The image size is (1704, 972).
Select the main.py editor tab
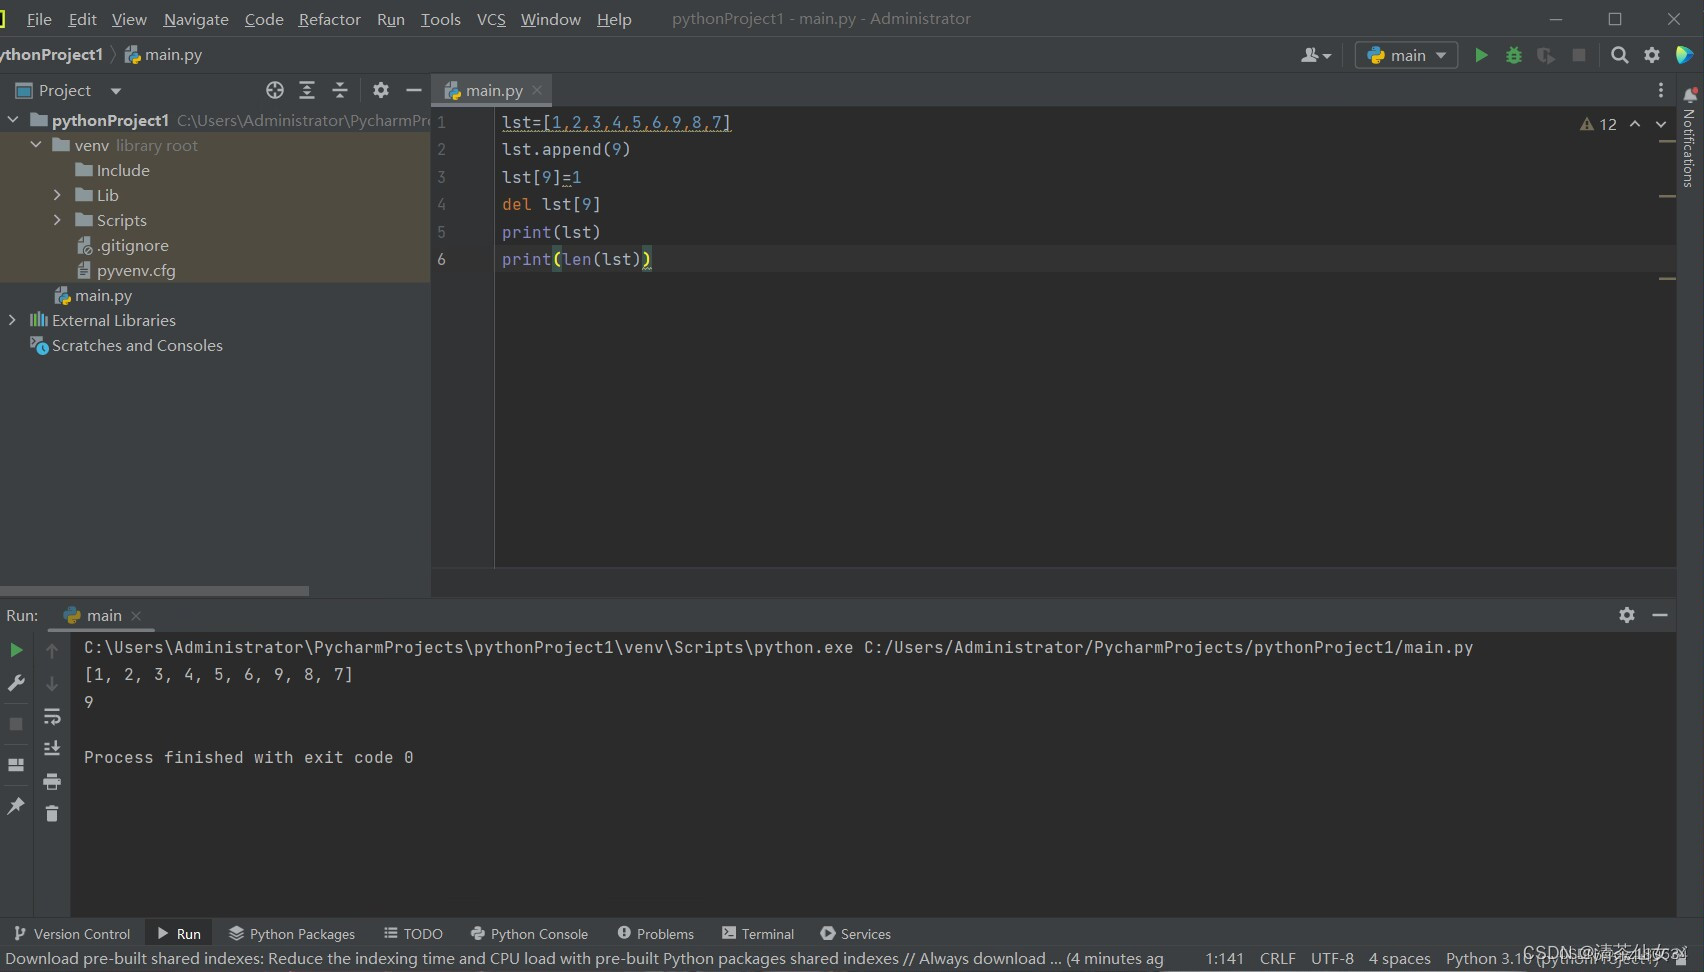494,90
